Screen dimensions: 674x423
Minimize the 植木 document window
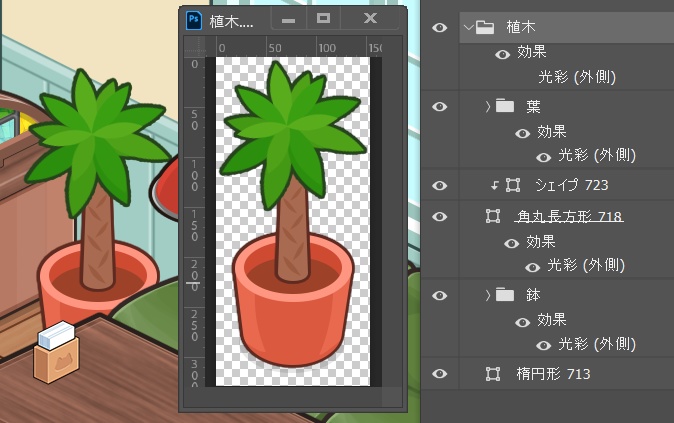[x=288, y=19]
